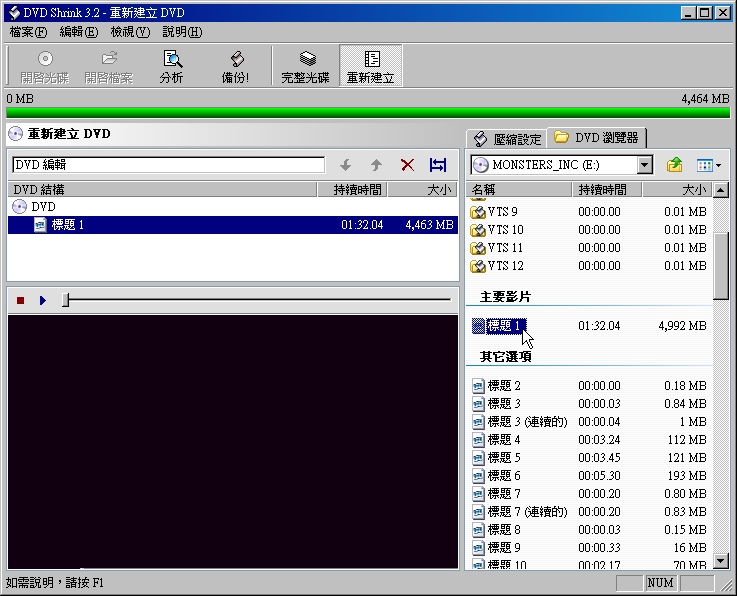Click the structure pane 大小 column header
The width and height of the screenshot is (737, 596).
tap(423, 190)
